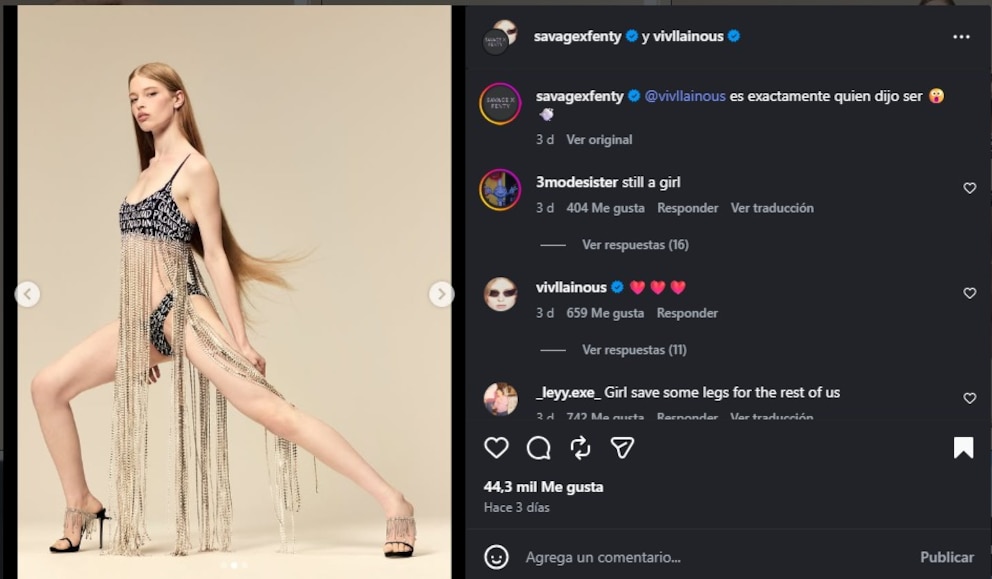Open emoji picker smiley icon
This screenshot has width=992, height=579.
coord(496,557)
